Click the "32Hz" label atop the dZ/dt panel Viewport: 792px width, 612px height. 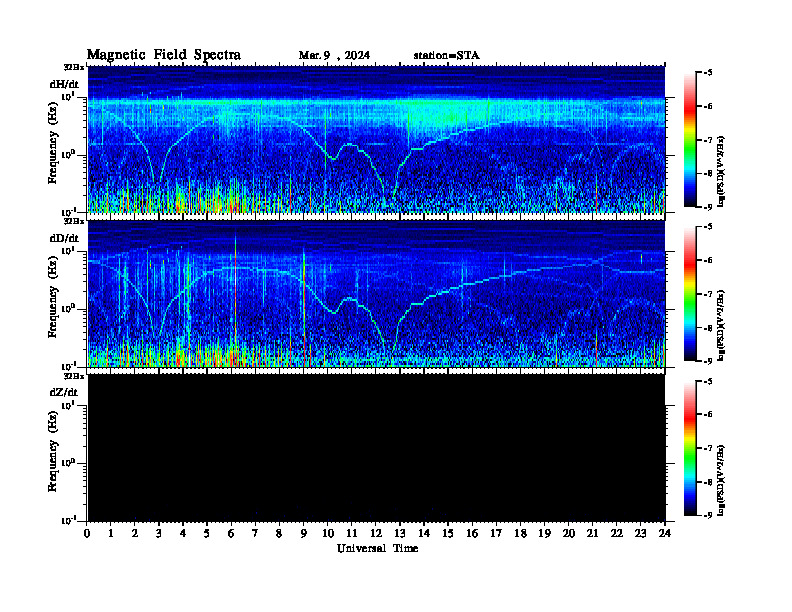coord(73,376)
